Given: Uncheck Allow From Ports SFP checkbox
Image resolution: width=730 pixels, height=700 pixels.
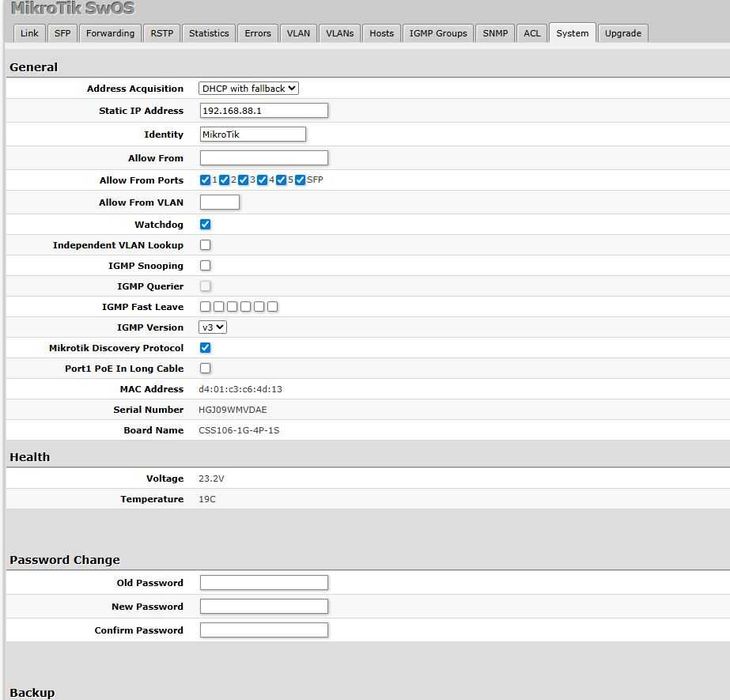Looking at the screenshot, I should (300, 180).
